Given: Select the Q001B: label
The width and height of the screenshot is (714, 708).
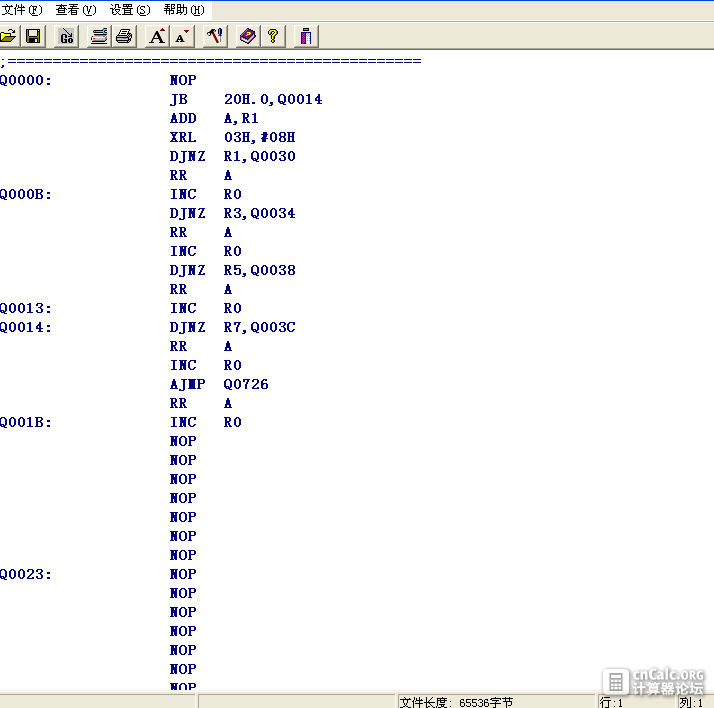Looking at the screenshot, I should coord(26,423).
